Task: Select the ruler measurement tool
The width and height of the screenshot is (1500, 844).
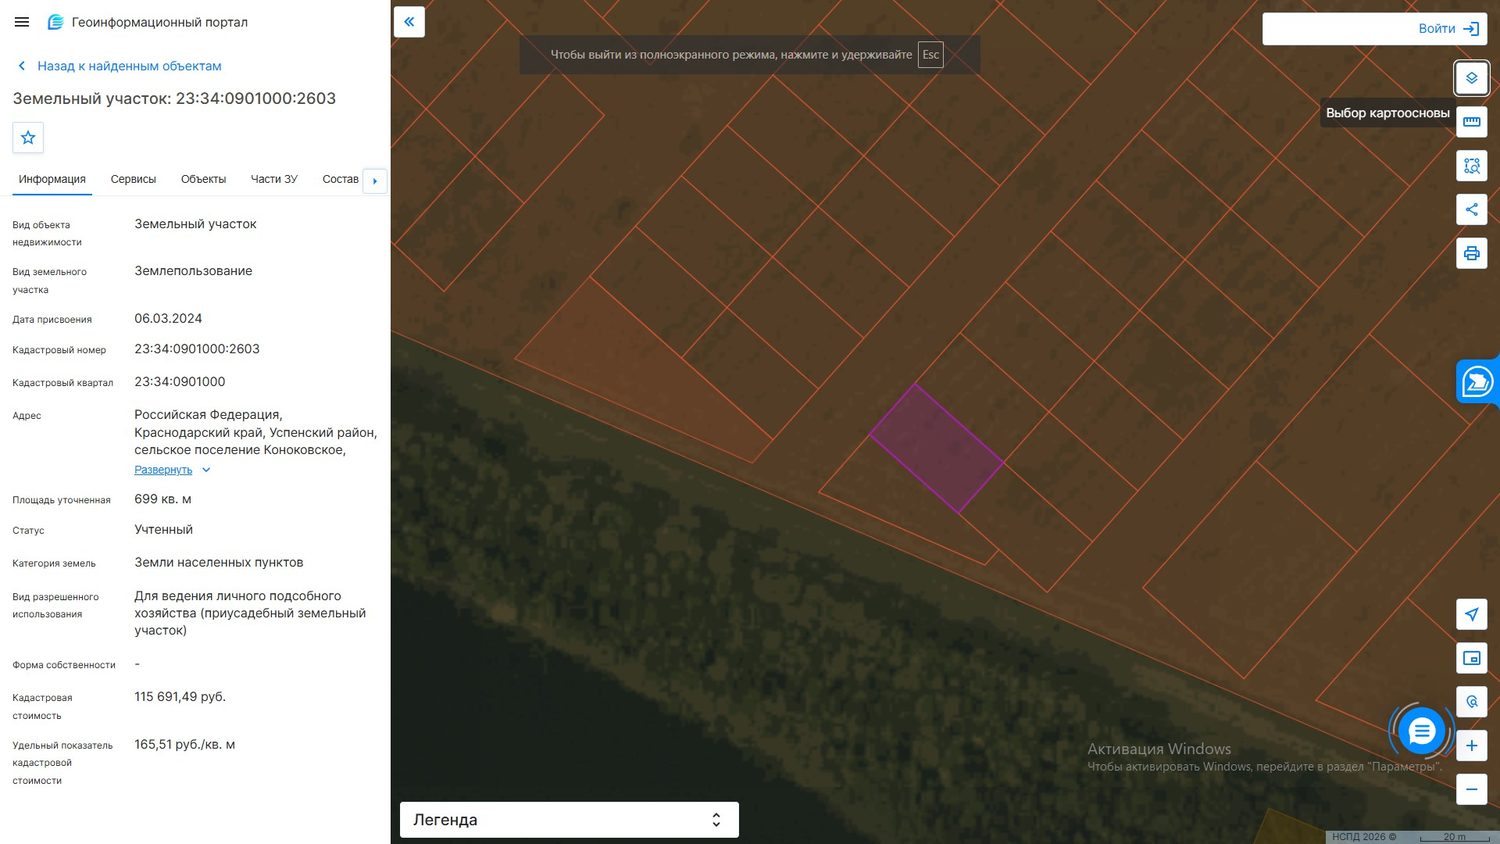Action: [1471, 122]
